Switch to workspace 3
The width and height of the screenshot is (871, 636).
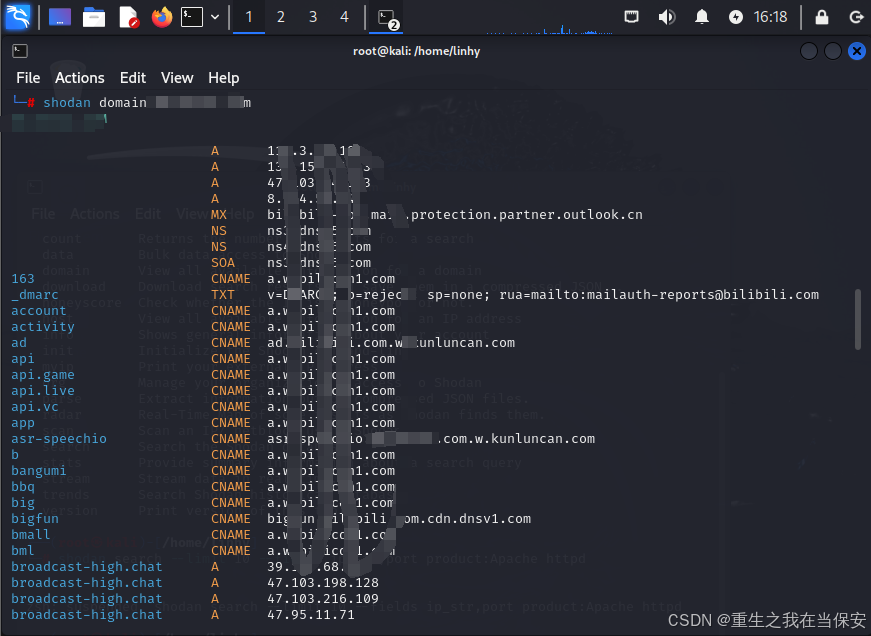click(313, 17)
